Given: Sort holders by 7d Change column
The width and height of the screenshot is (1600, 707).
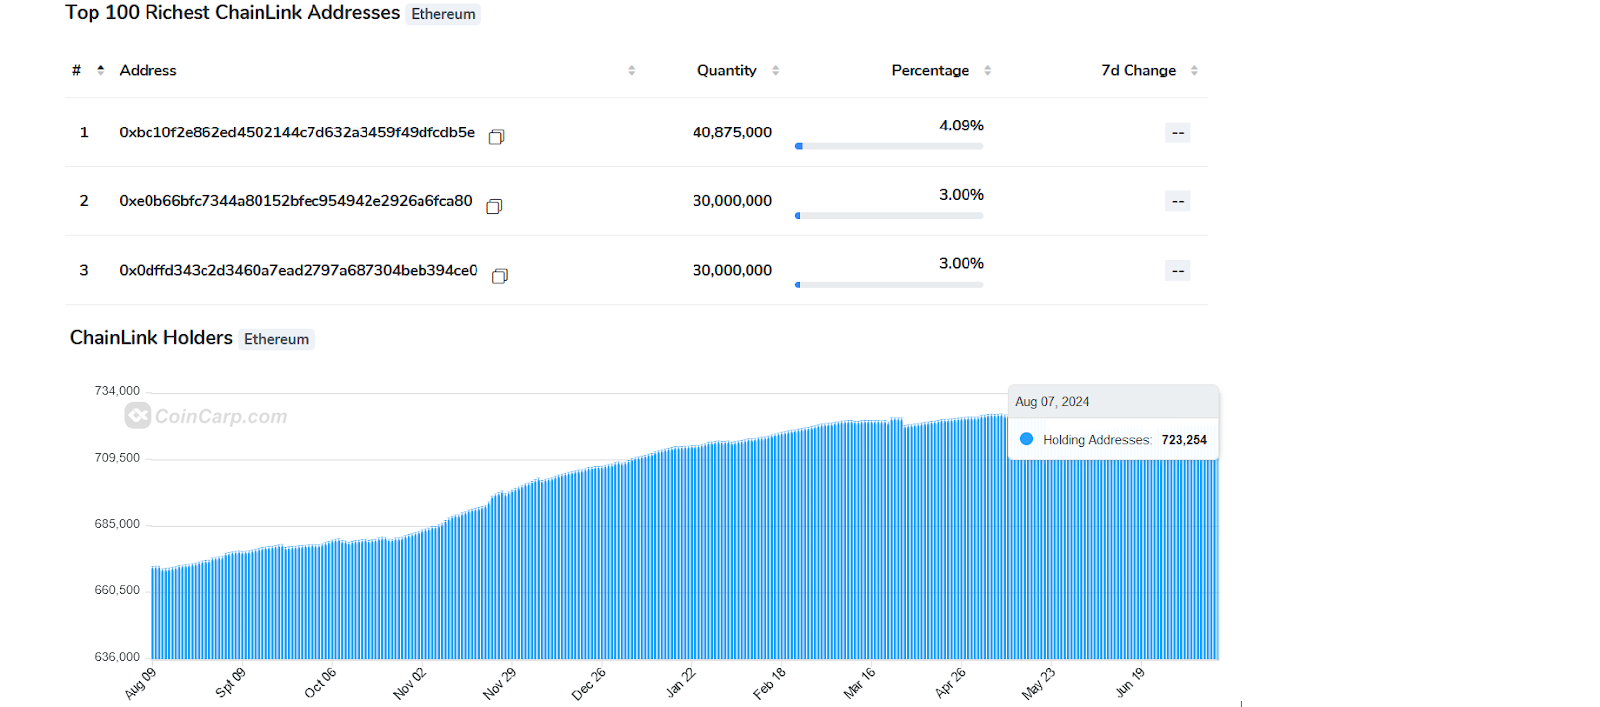Looking at the screenshot, I should click(1194, 70).
